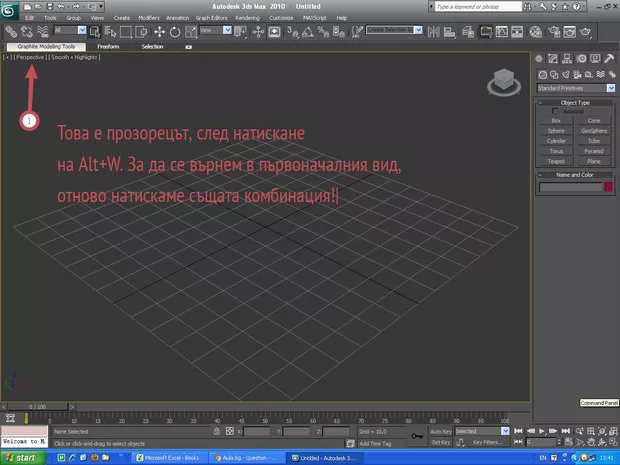This screenshot has width=620, height=465.
Task: Click the Teapot primitive button
Action: pyautogui.click(x=556, y=160)
